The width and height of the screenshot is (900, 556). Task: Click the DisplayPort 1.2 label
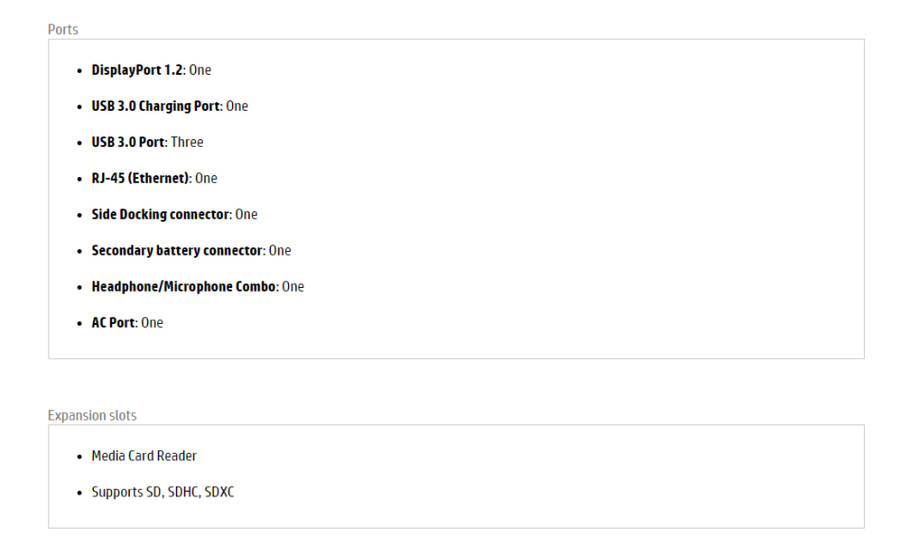pyautogui.click(x=137, y=70)
